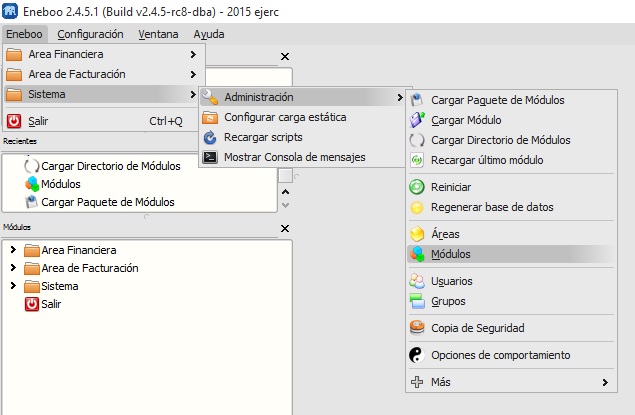635x415 pixels.
Task: Click the Usuarios people icon
Action: coord(417,281)
